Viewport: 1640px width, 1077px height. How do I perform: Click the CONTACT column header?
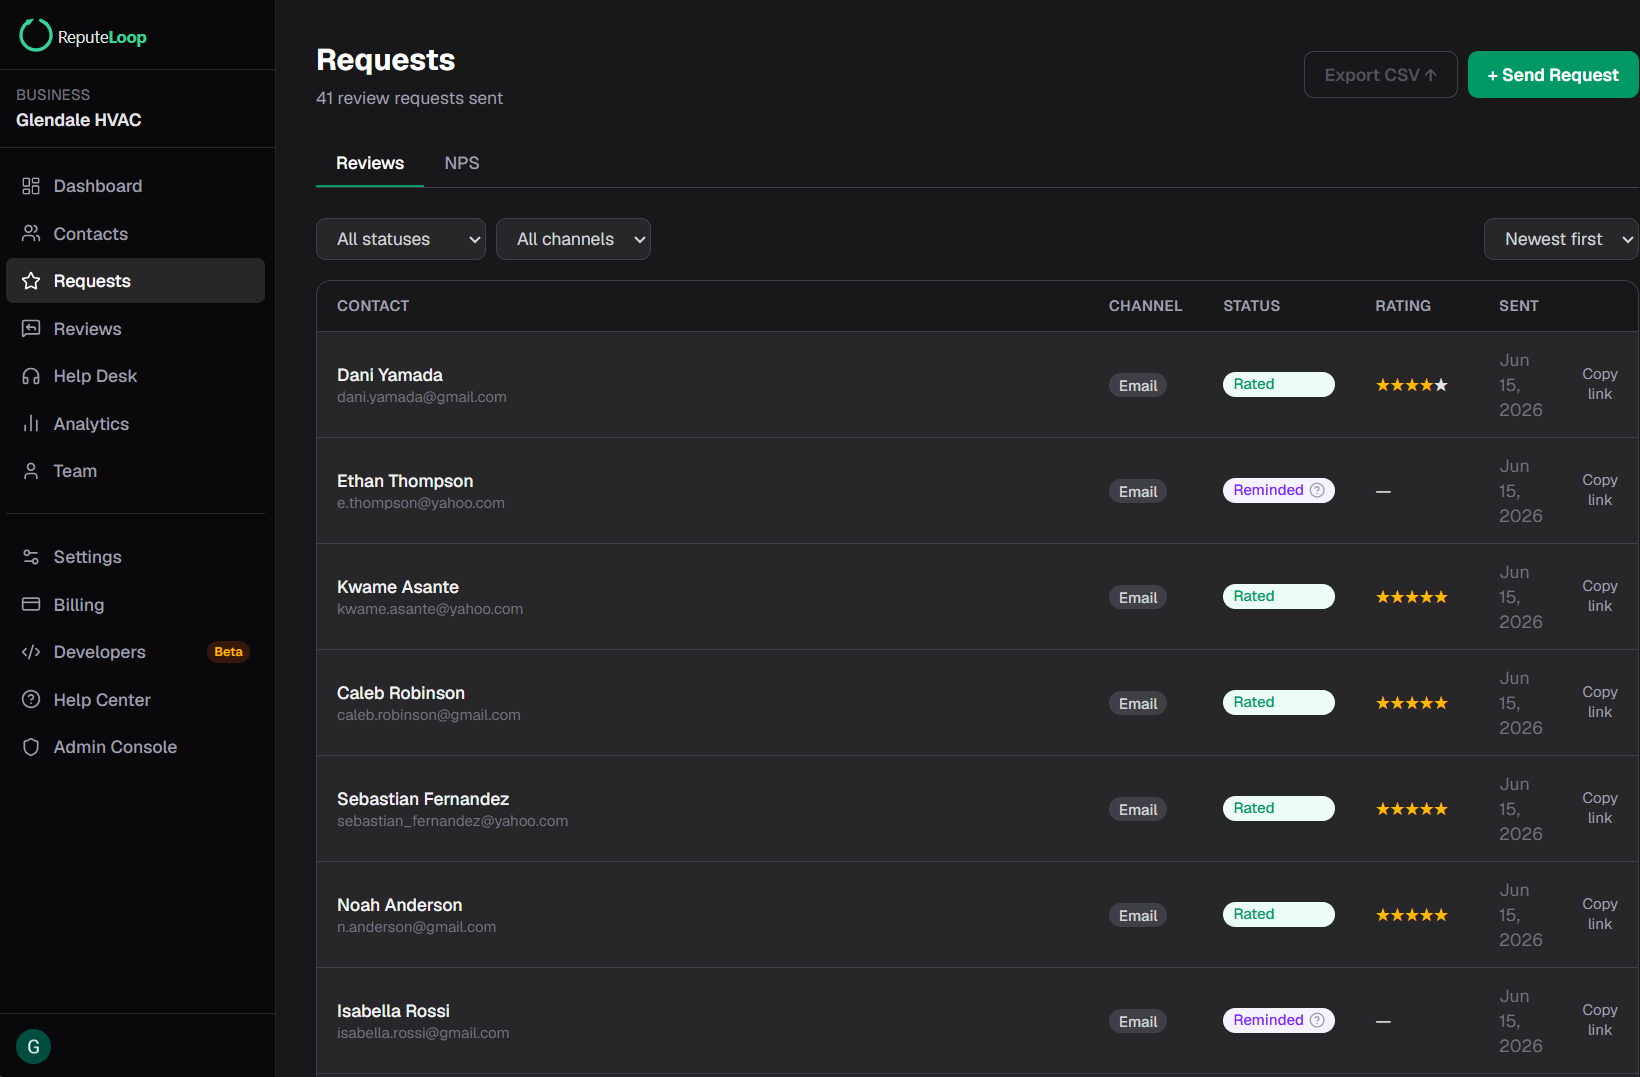coord(373,306)
